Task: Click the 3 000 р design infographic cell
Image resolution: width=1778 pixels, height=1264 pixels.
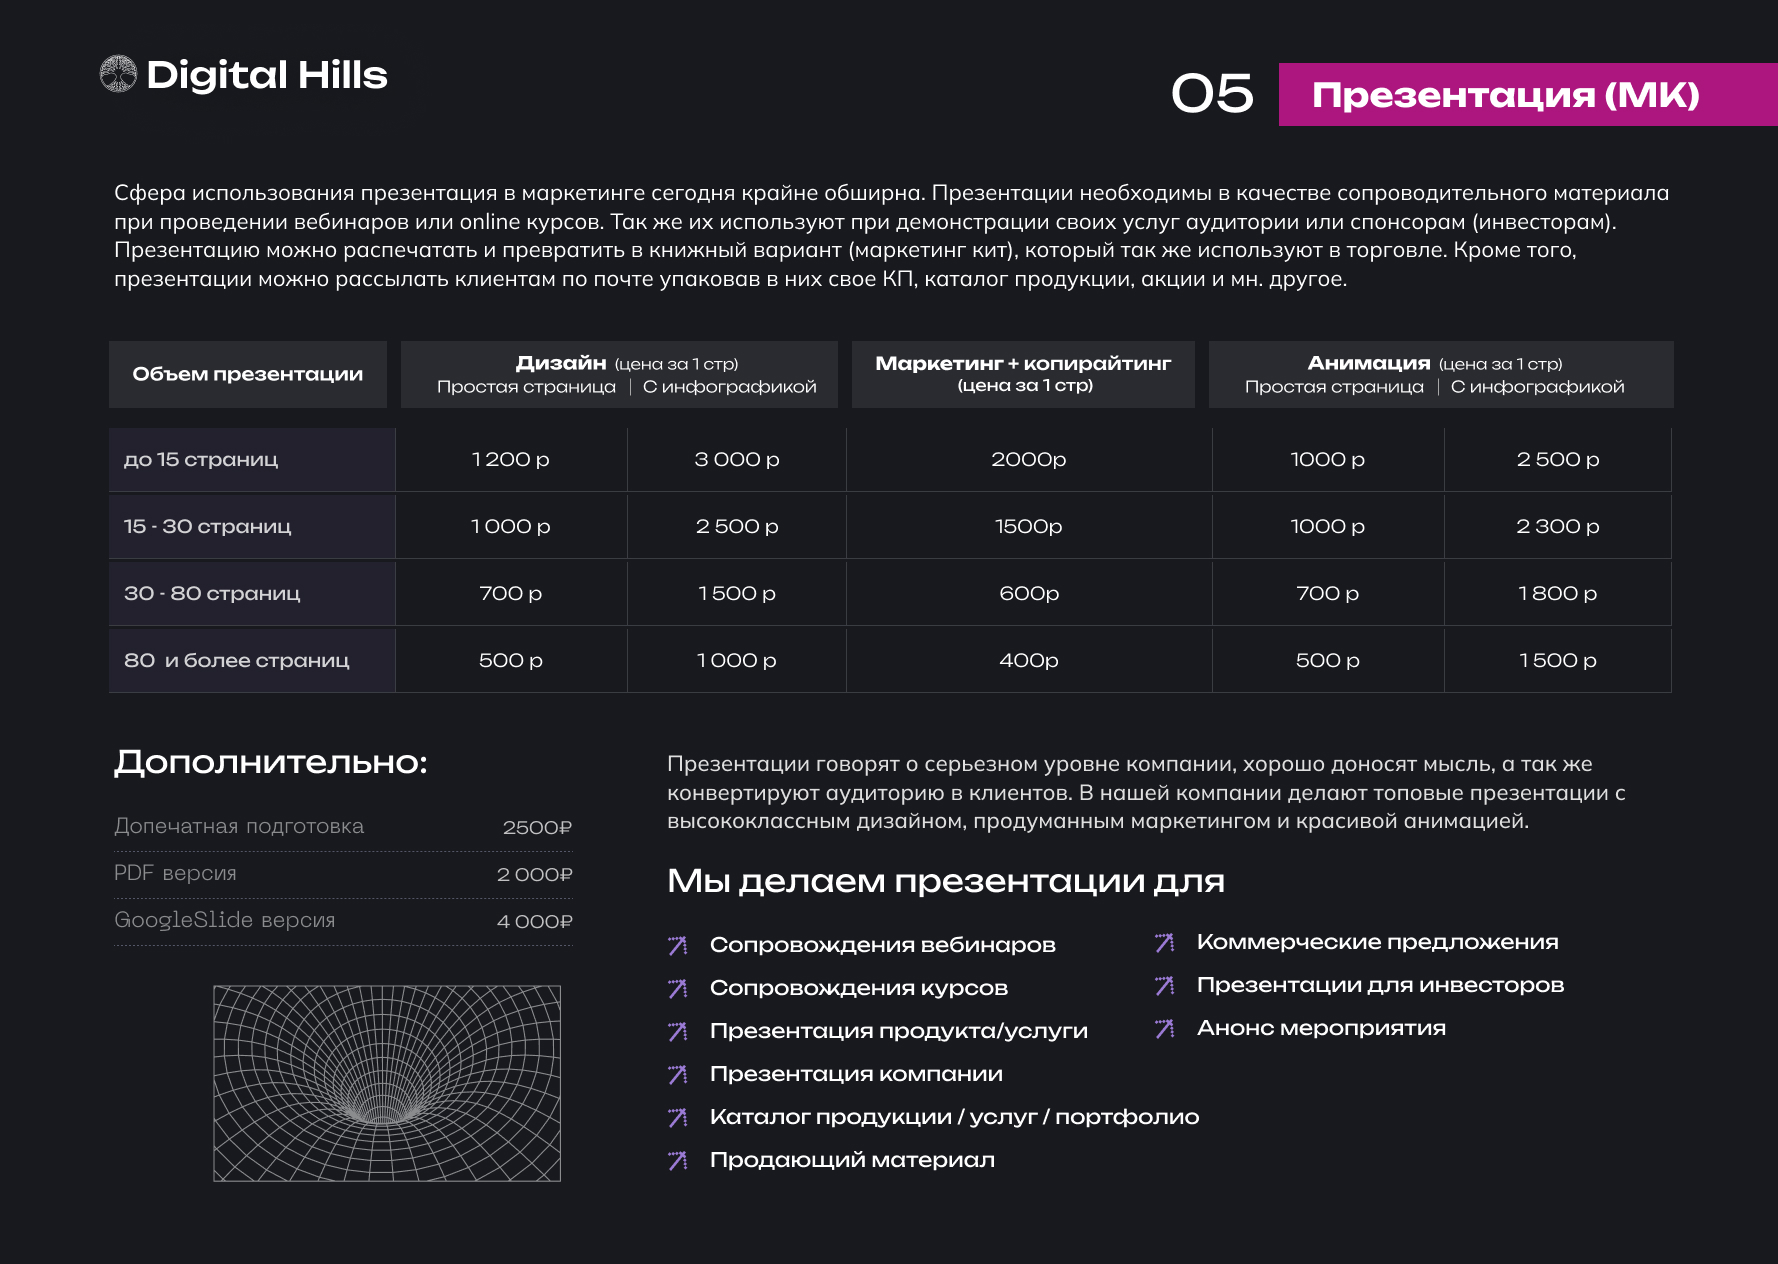Action: 737,459
